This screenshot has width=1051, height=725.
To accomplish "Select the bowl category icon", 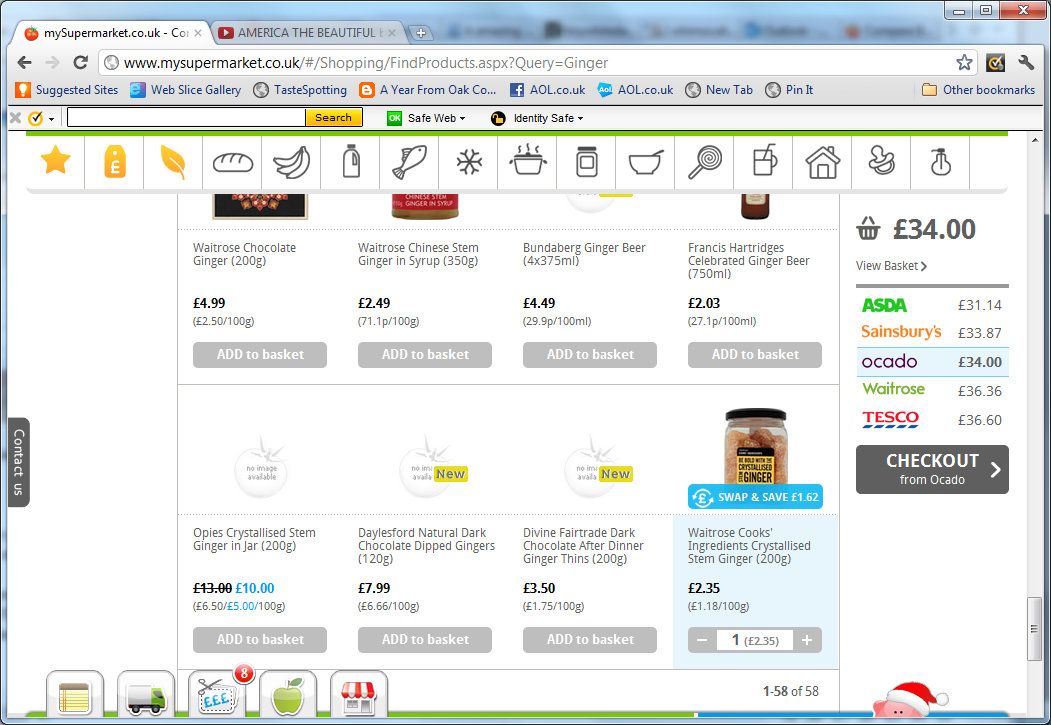I will [x=645, y=161].
